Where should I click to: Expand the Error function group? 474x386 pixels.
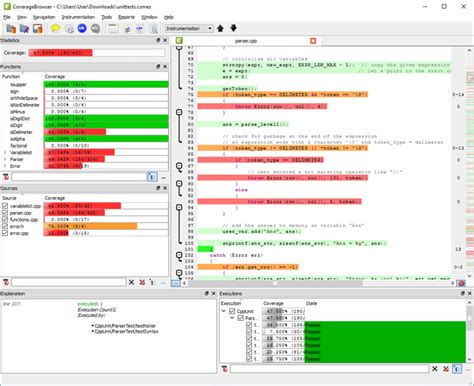coord(5,166)
